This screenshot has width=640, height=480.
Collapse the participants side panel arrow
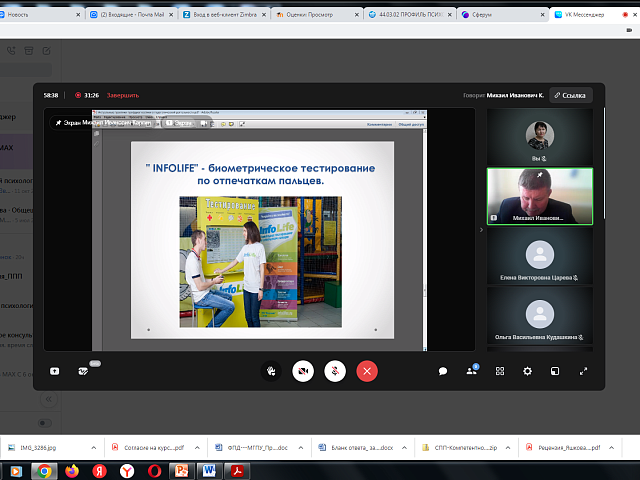(480, 230)
